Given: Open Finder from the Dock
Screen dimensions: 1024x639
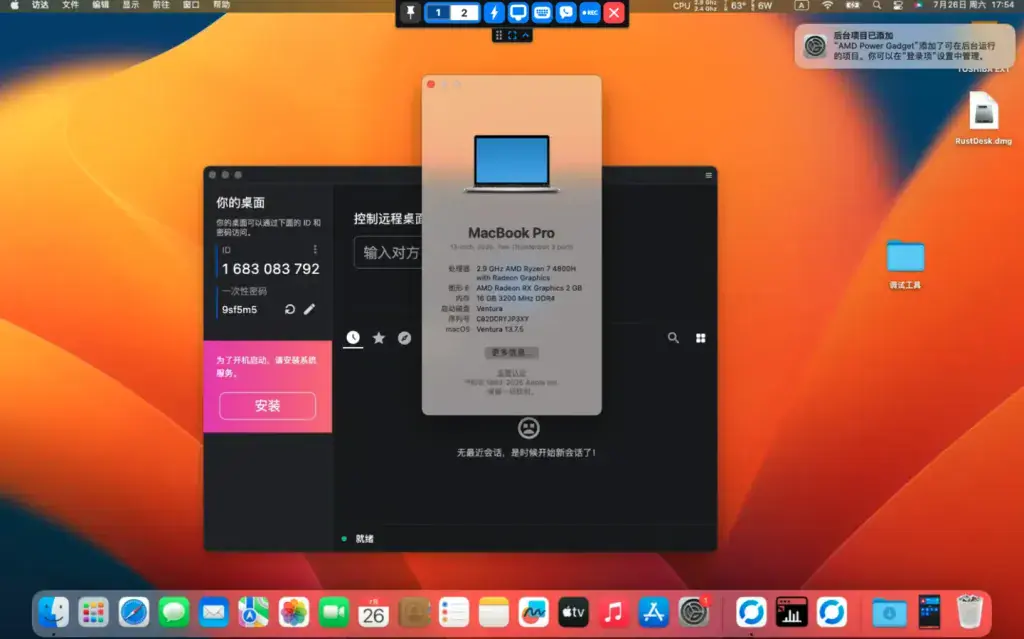Looking at the screenshot, I should pyautogui.click(x=54, y=612).
